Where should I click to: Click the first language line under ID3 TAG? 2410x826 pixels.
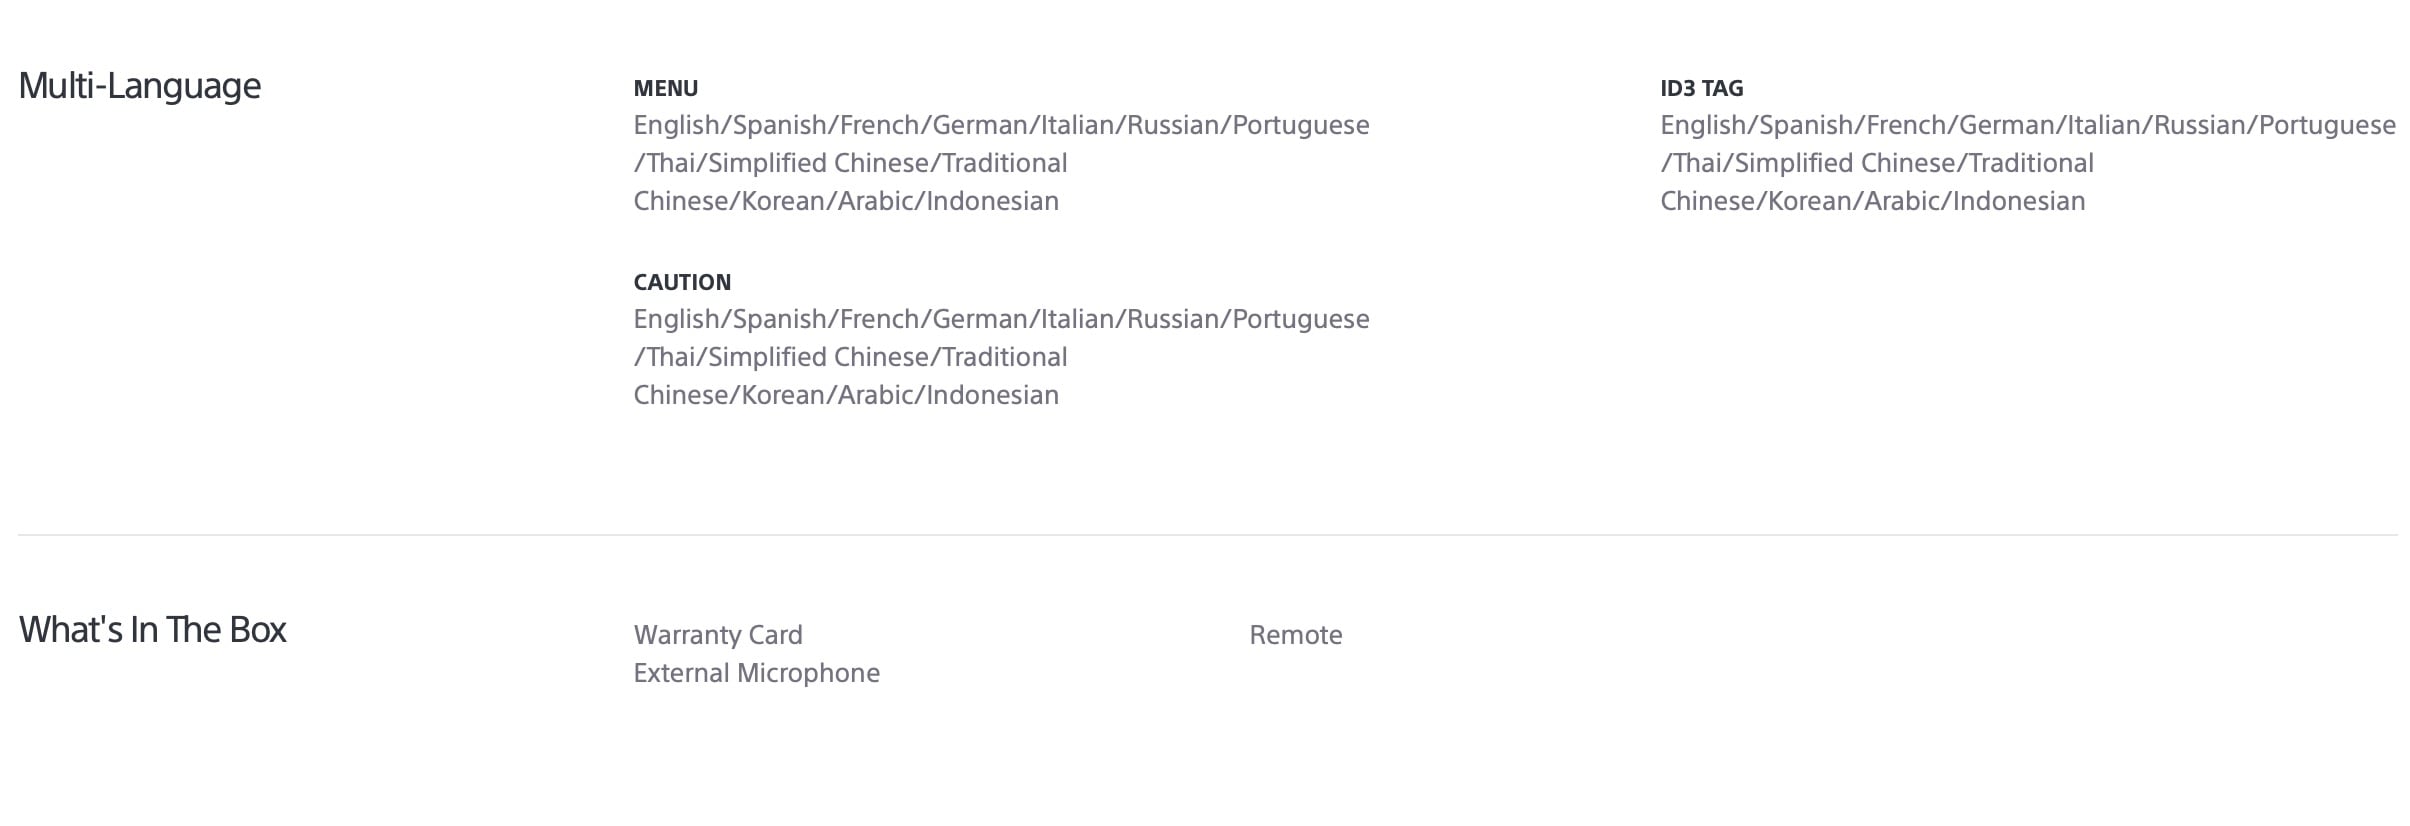point(2028,125)
